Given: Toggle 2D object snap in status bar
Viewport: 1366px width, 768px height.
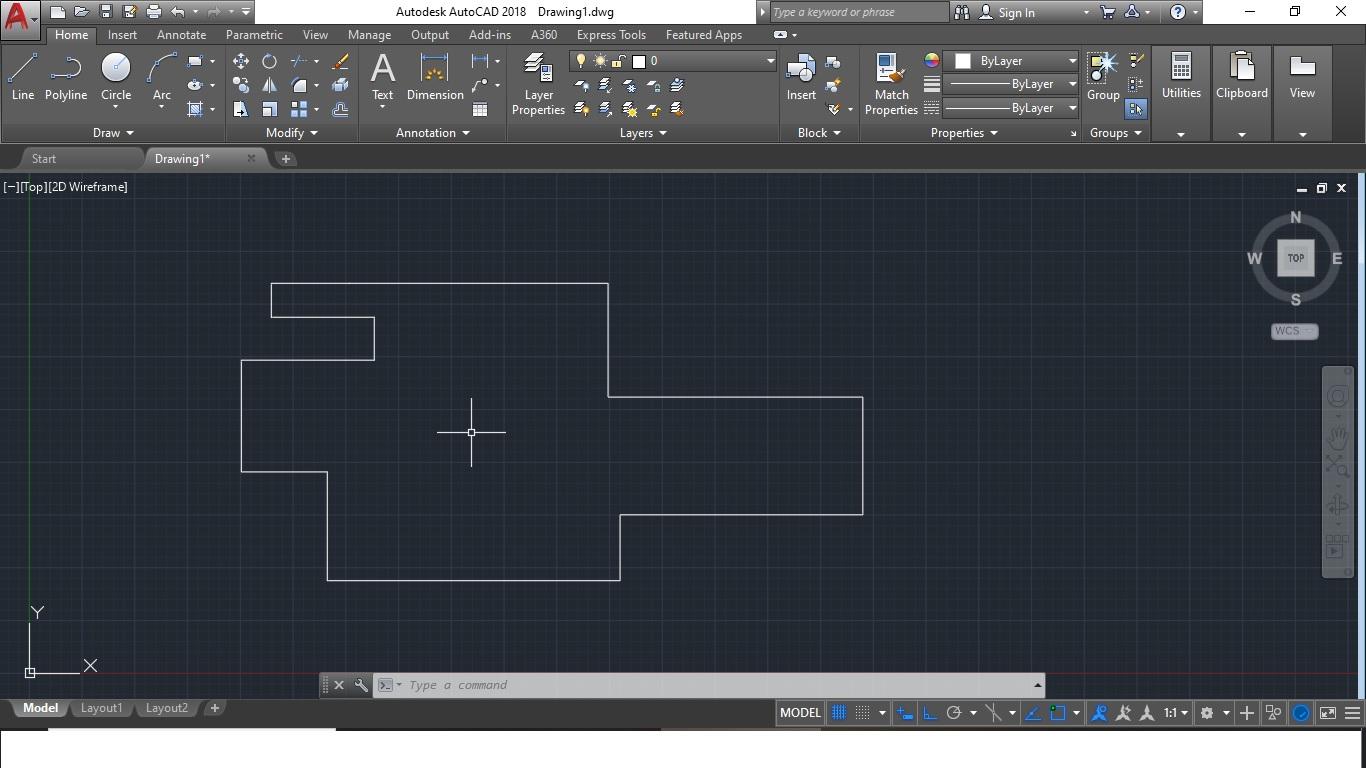Looking at the screenshot, I should point(1057,713).
